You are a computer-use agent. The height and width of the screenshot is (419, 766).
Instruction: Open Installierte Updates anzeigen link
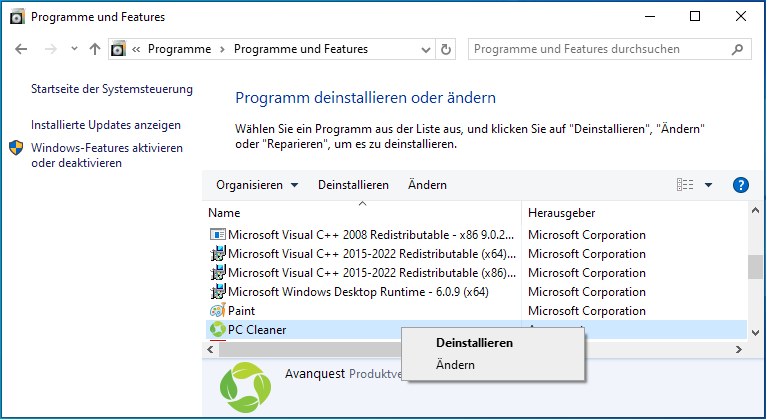[x=106, y=125]
